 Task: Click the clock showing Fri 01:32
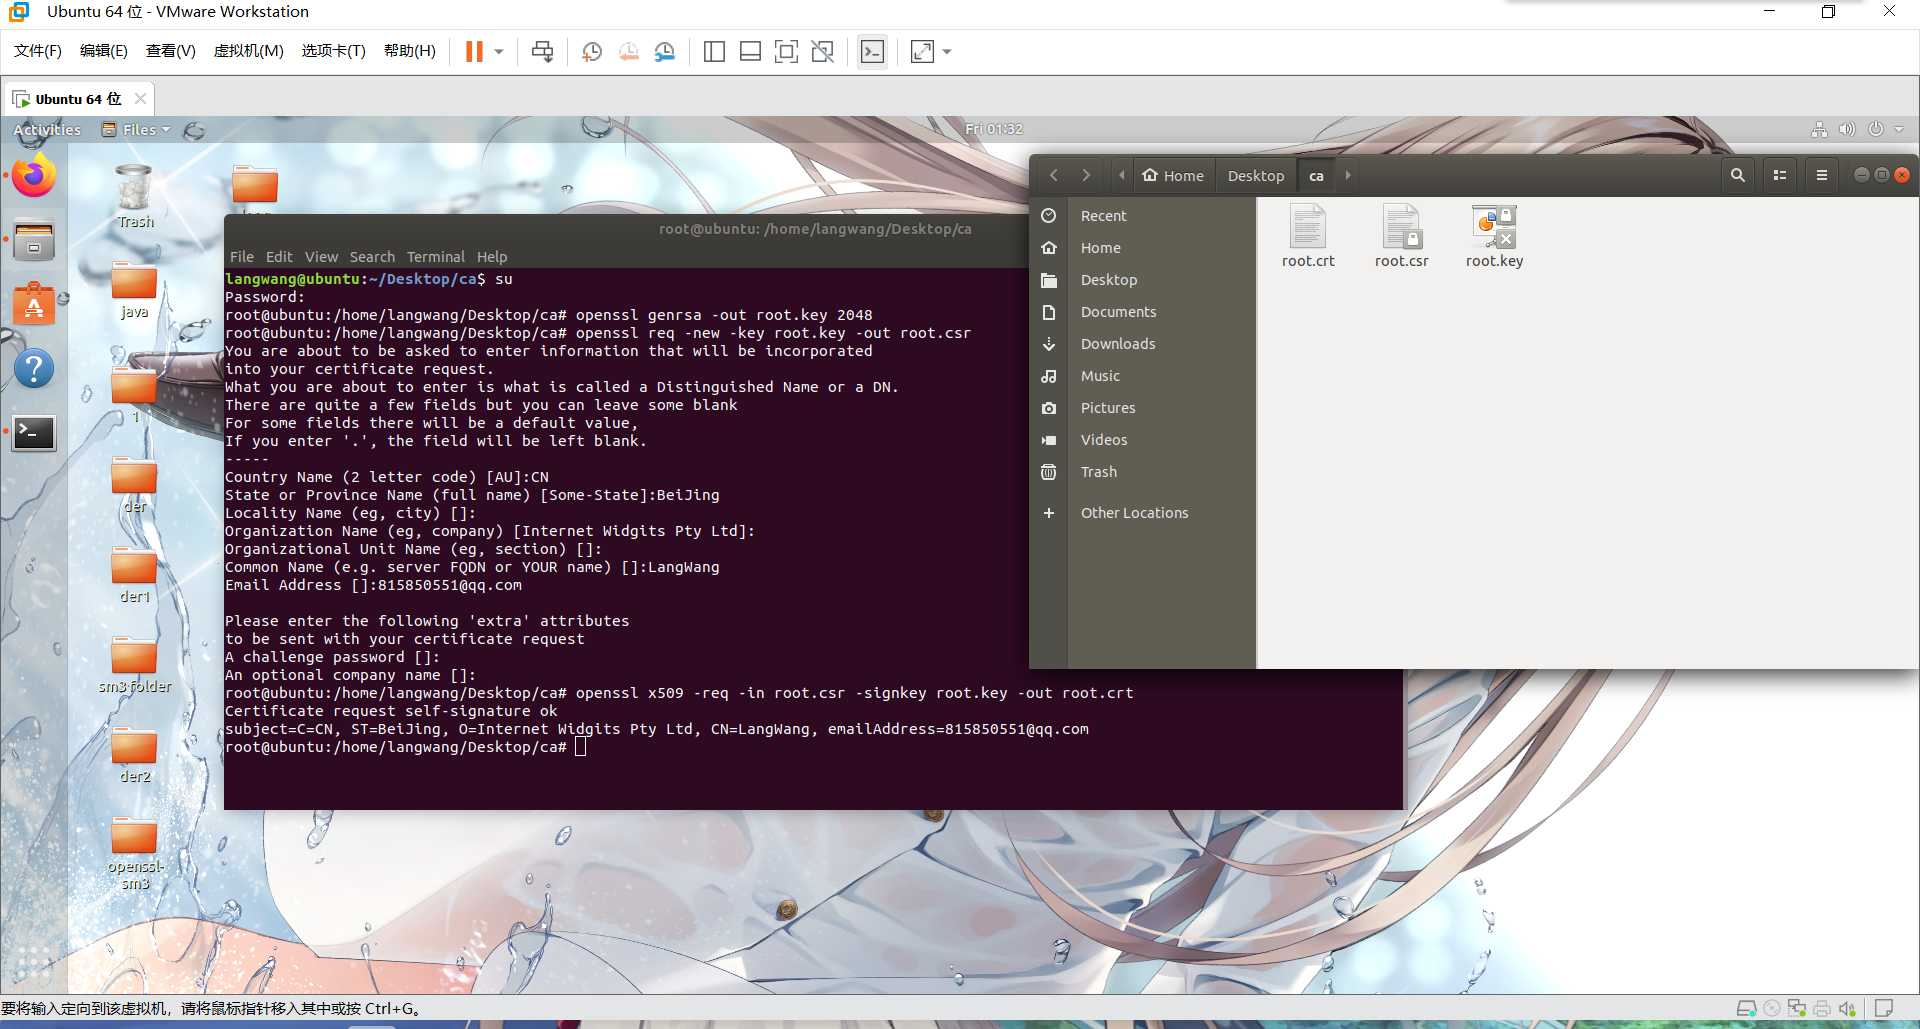(x=994, y=129)
